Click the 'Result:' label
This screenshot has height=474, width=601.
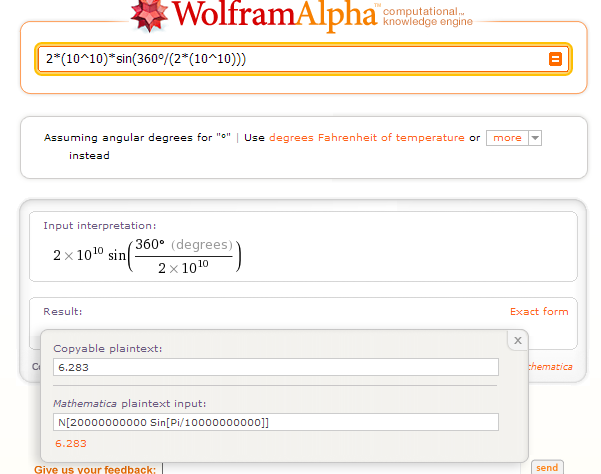click(62, 312)
